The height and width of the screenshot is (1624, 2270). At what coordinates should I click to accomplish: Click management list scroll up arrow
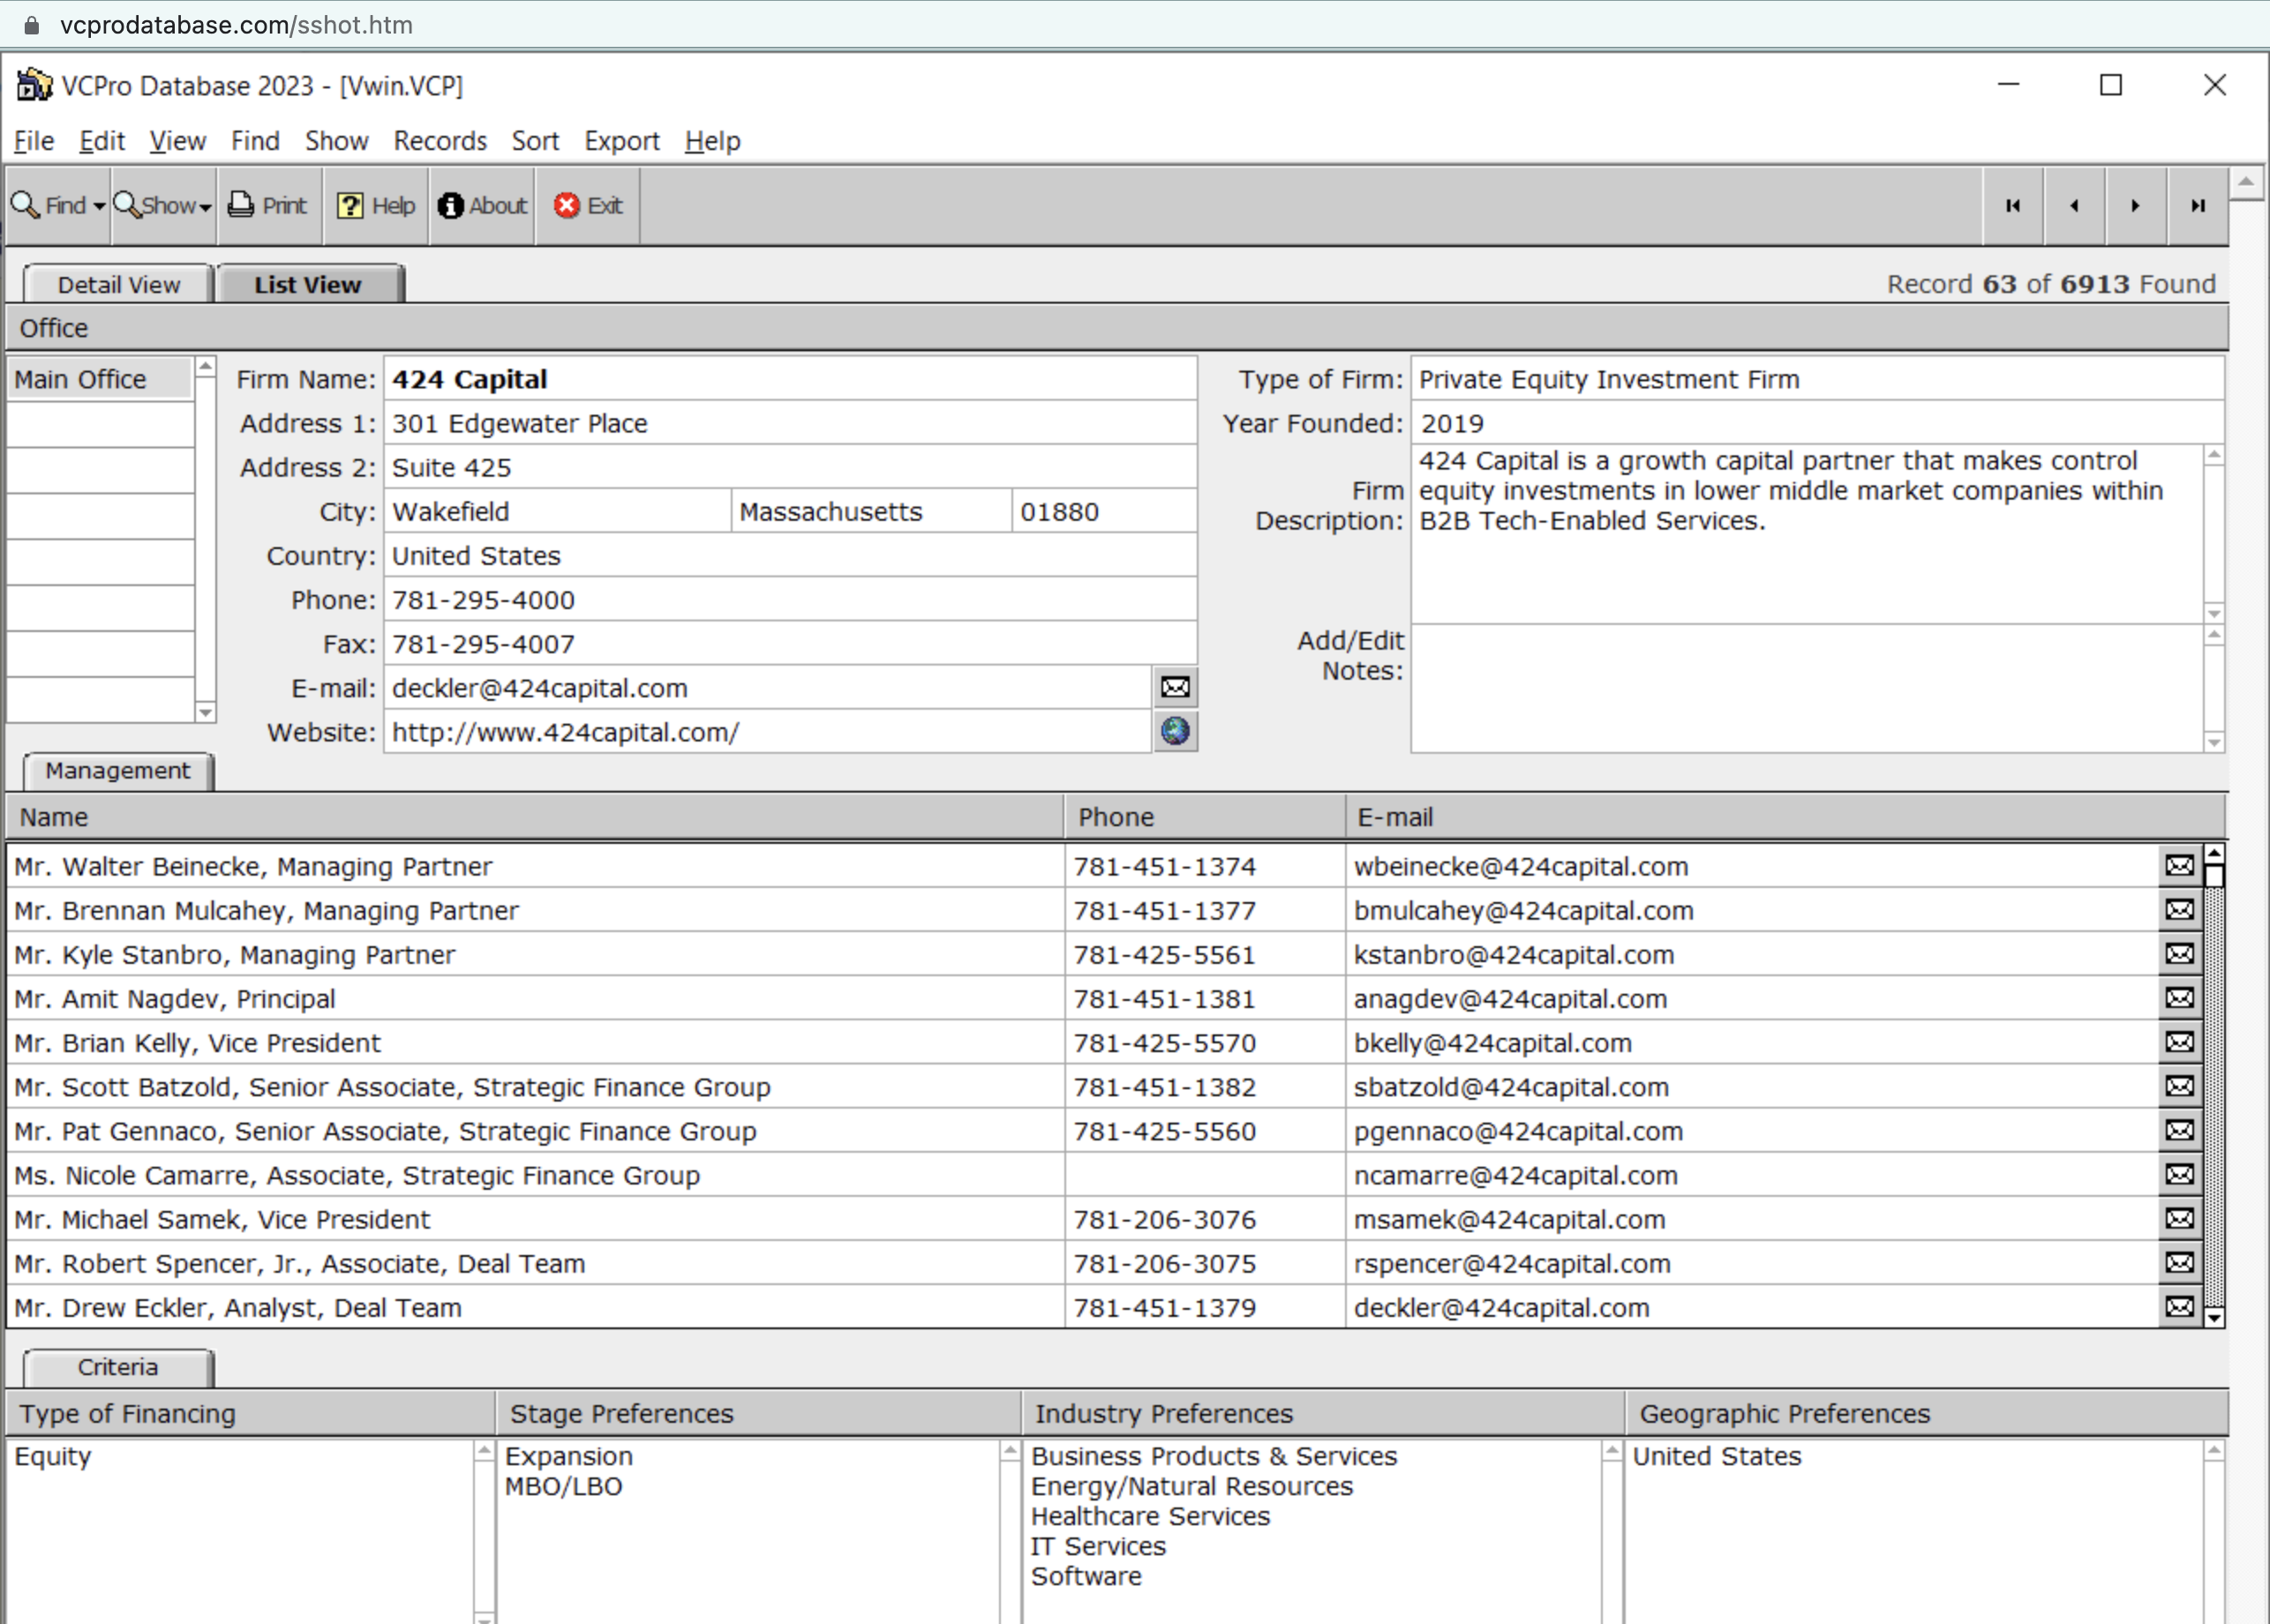[x=2214, y=853]
